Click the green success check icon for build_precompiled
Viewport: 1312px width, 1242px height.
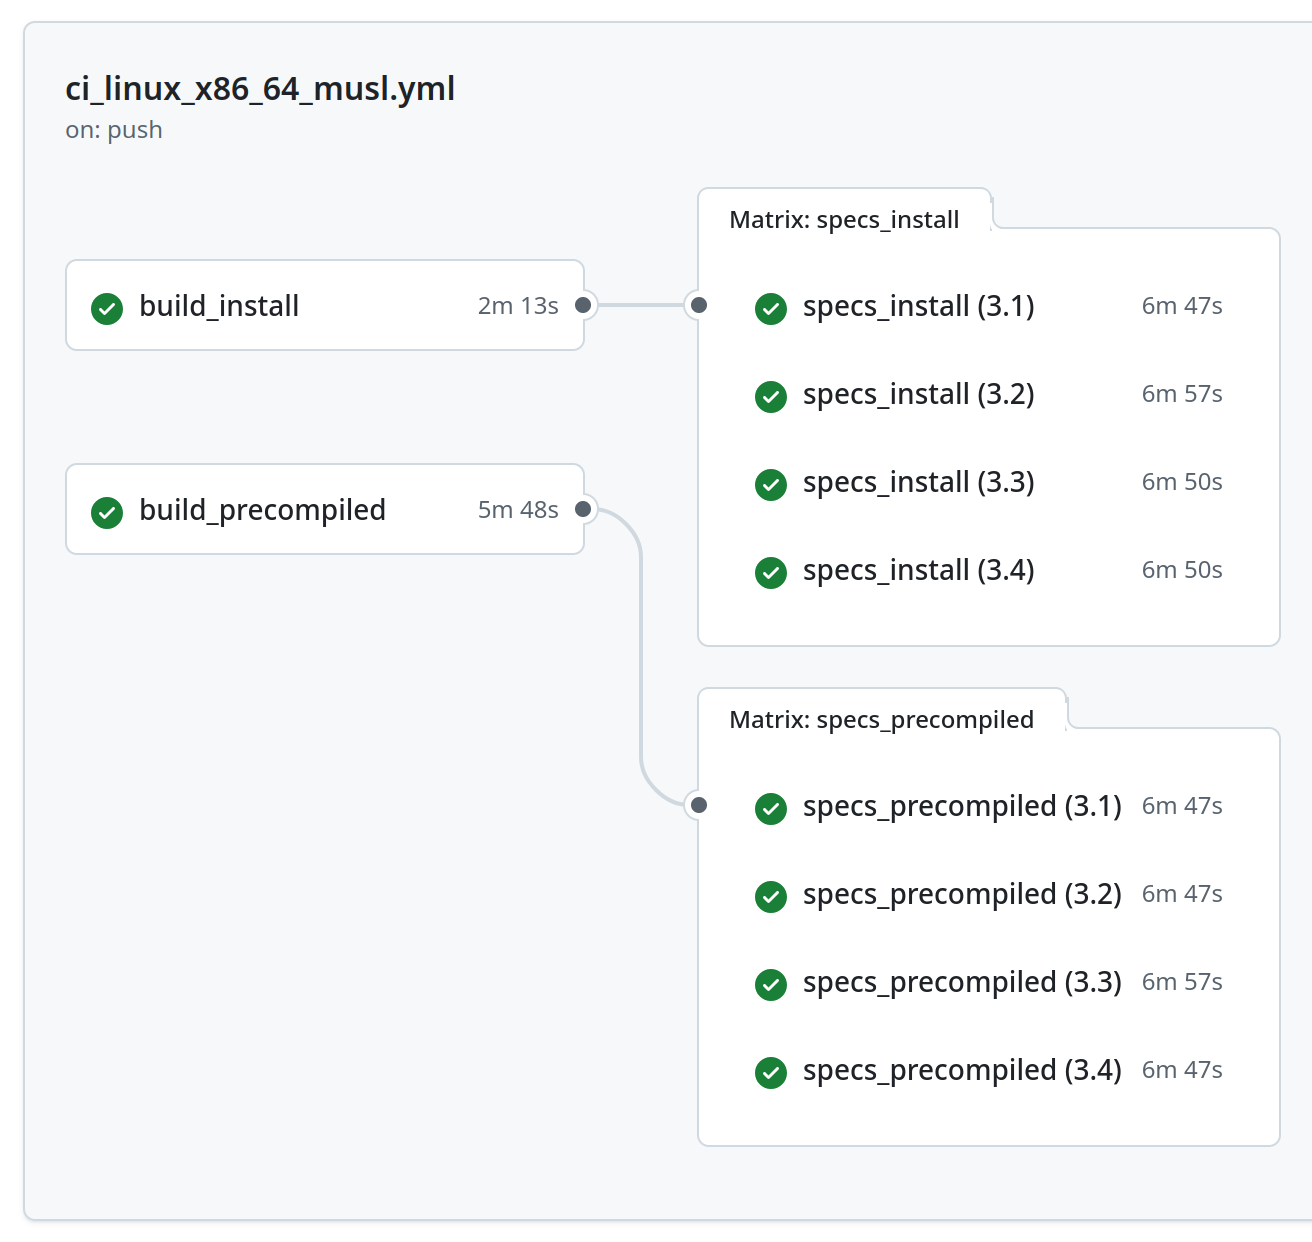click(x=107, y=513)
